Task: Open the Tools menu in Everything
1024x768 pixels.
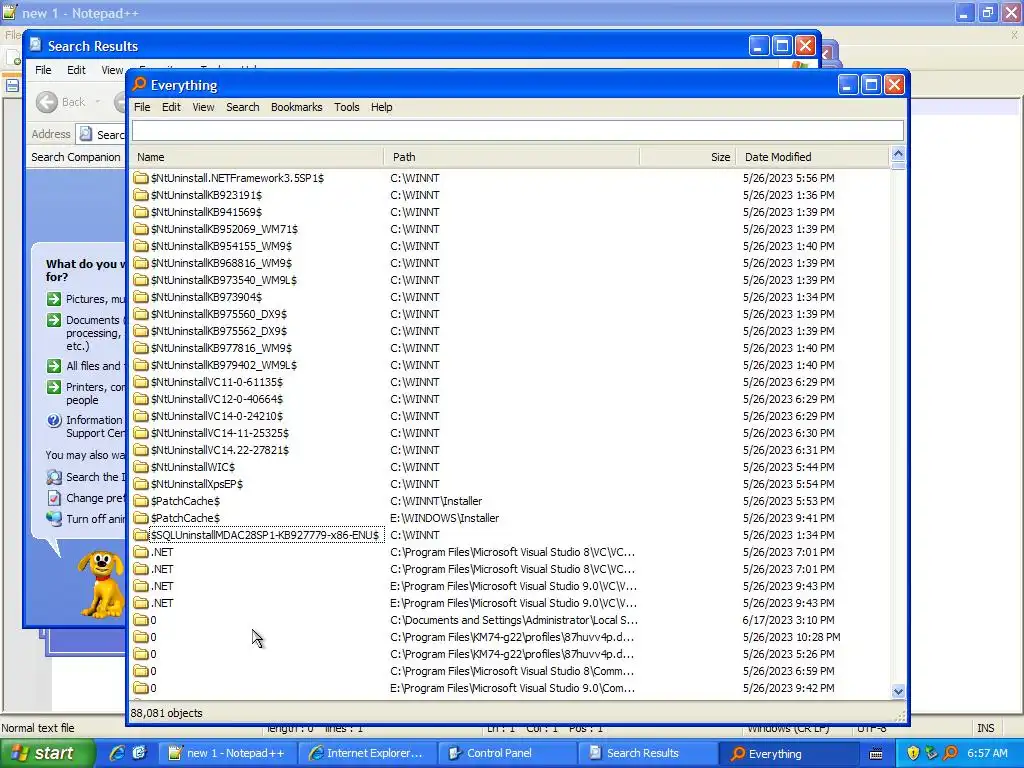Action: [x=347, y=107]
